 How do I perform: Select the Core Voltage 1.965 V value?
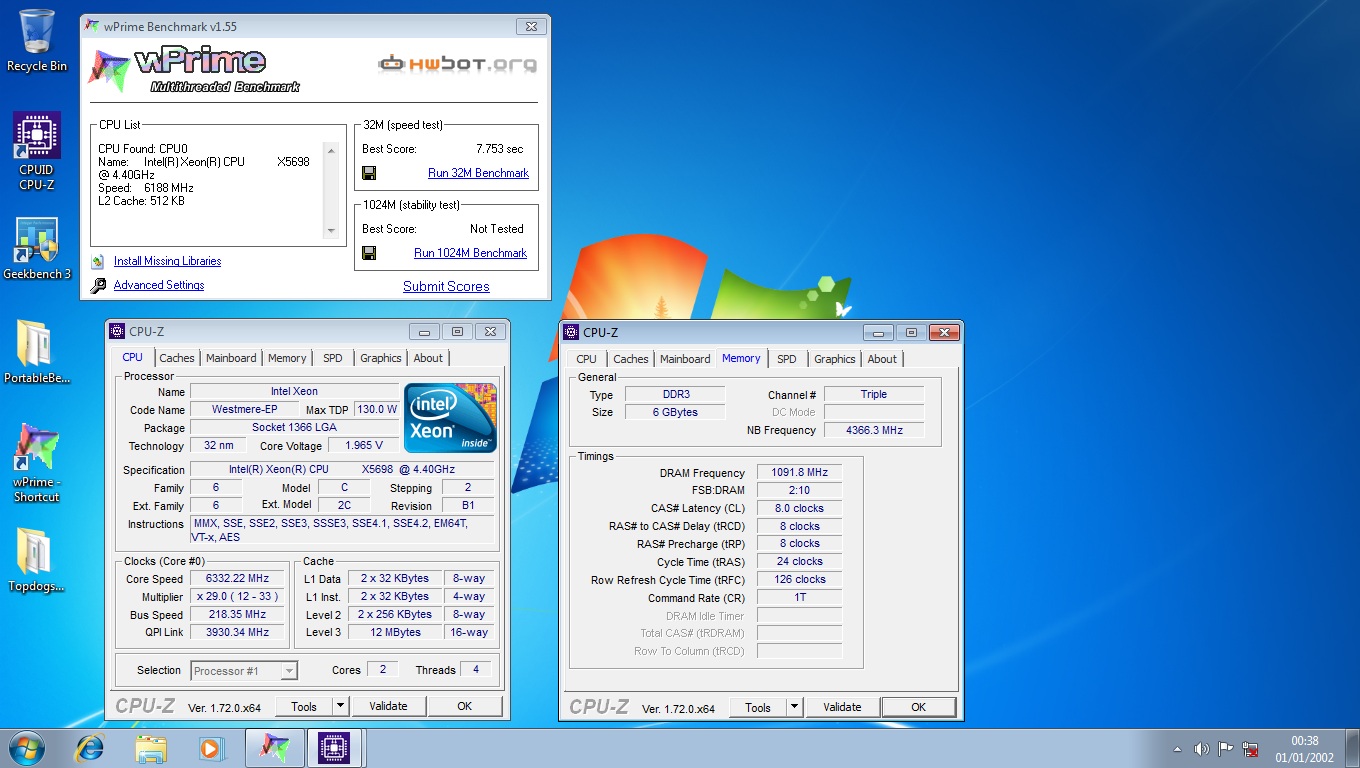click(x=362, y=446)
